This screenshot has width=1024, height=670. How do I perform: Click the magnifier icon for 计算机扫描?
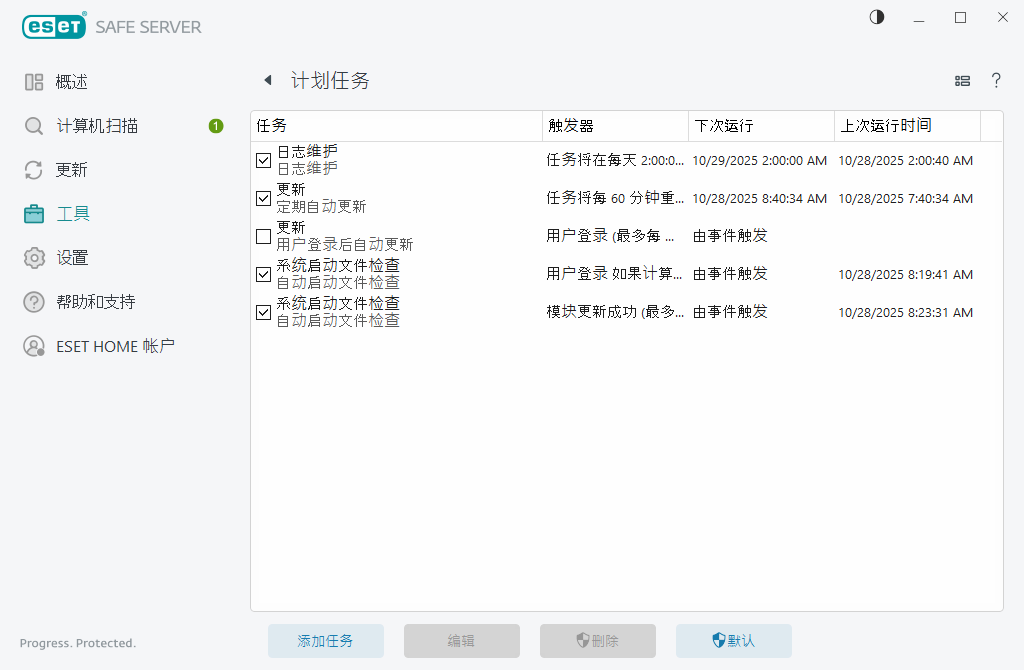coord(34,126)
